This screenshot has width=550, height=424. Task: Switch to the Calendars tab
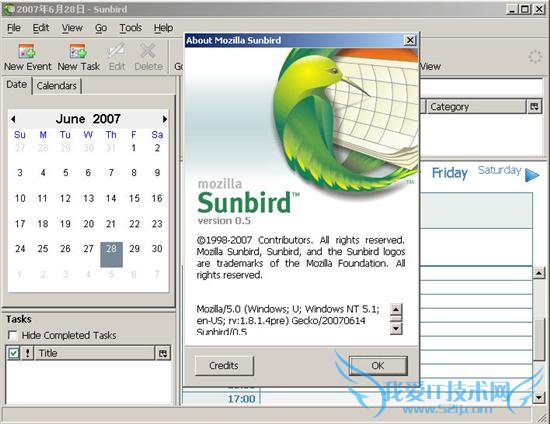pyautogui.click(x=56, y=86)
